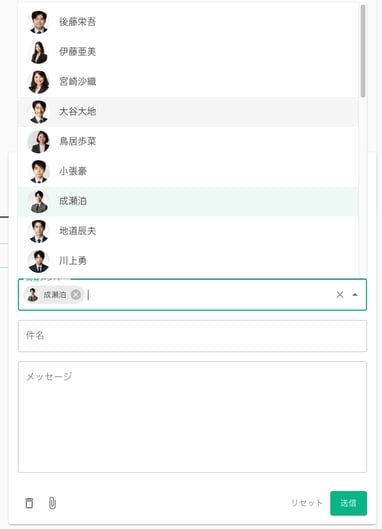Screen dimensions: 382x529
Task: Remove 成瀬泊 chip with its x icon
Action: (76, 295)
